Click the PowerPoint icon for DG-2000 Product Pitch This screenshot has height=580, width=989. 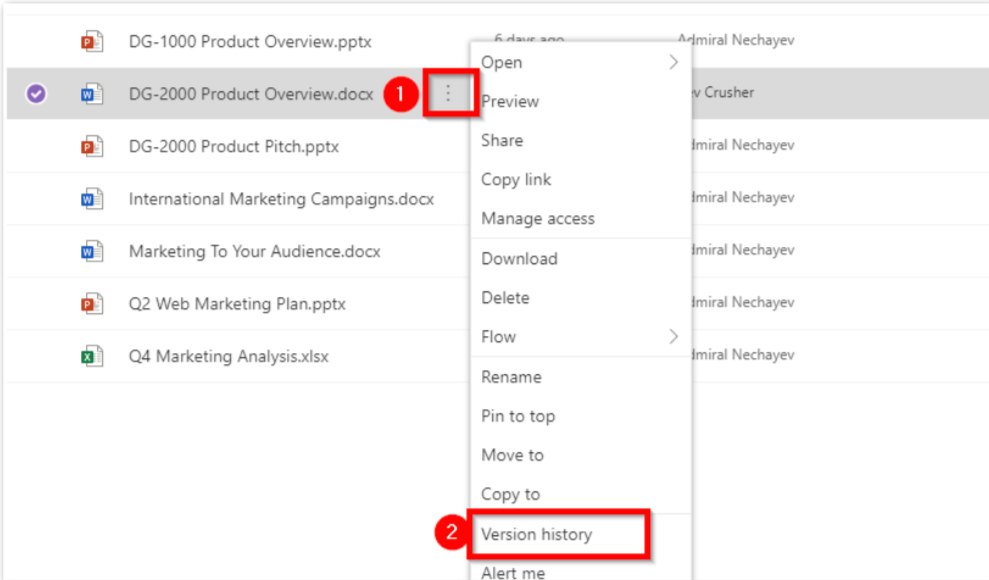[93, 145]
